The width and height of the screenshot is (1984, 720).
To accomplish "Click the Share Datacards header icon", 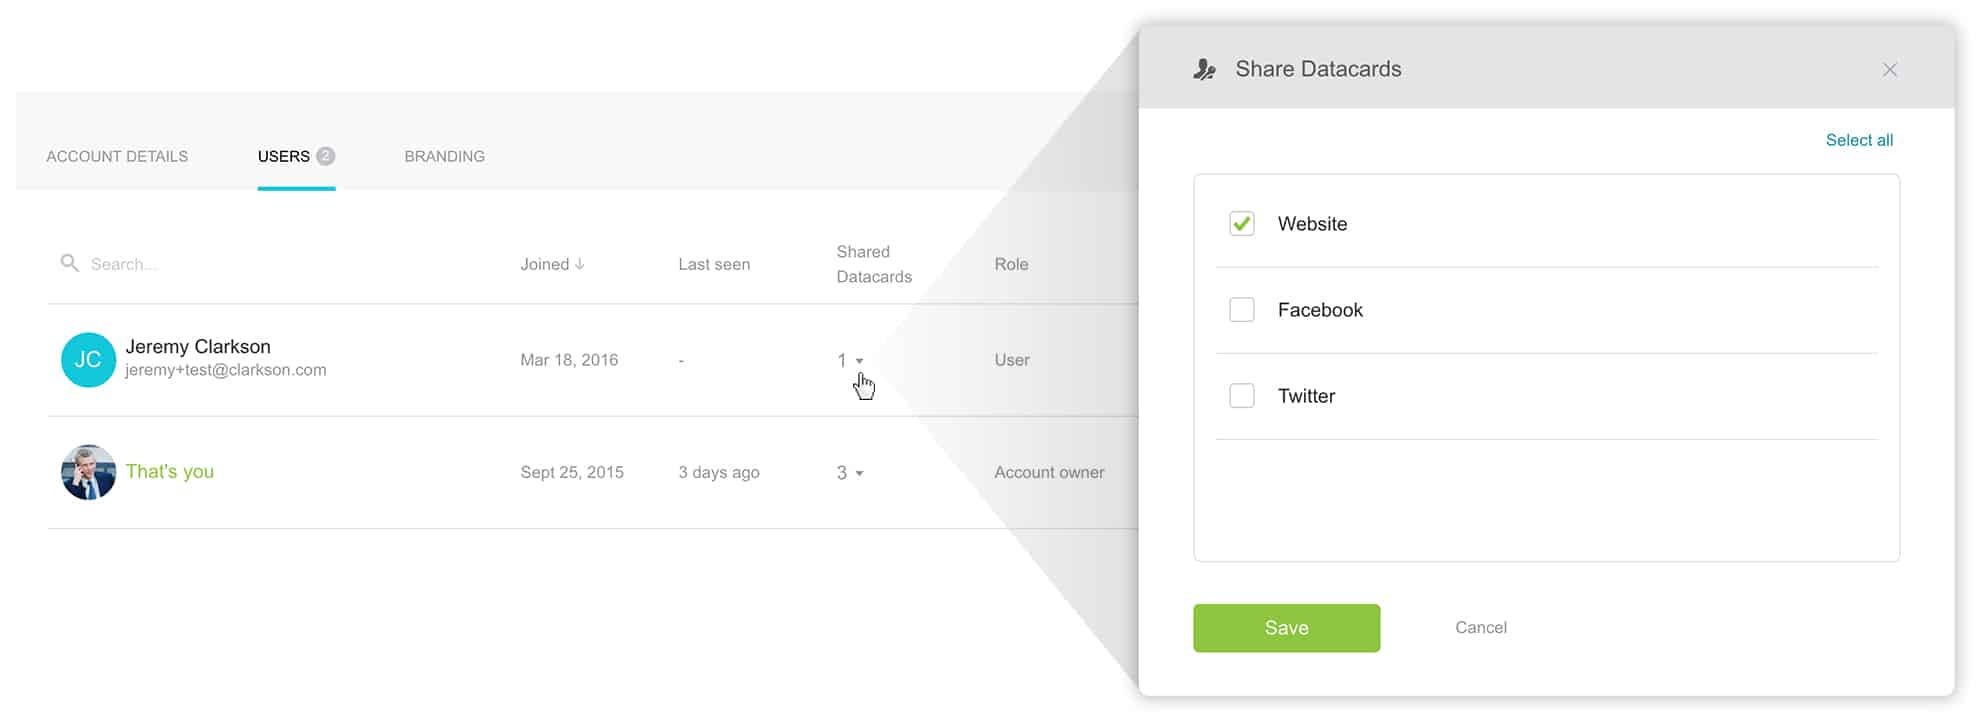I will coord(1205,69).
